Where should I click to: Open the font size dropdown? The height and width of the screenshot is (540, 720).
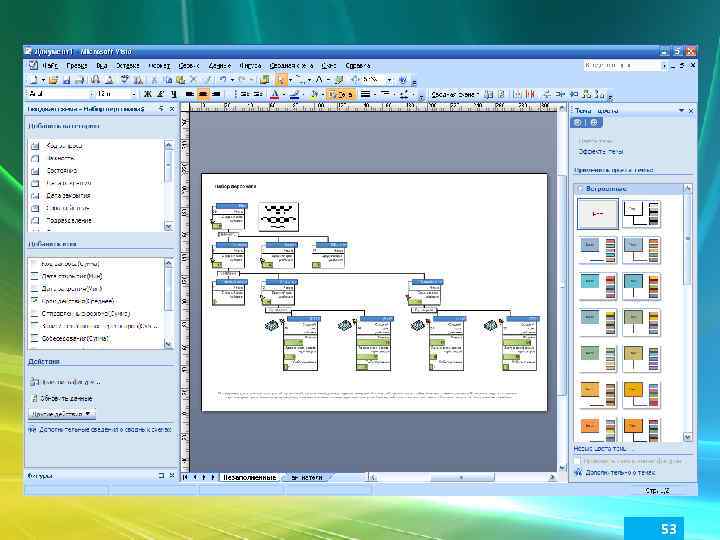pos(134,94)
